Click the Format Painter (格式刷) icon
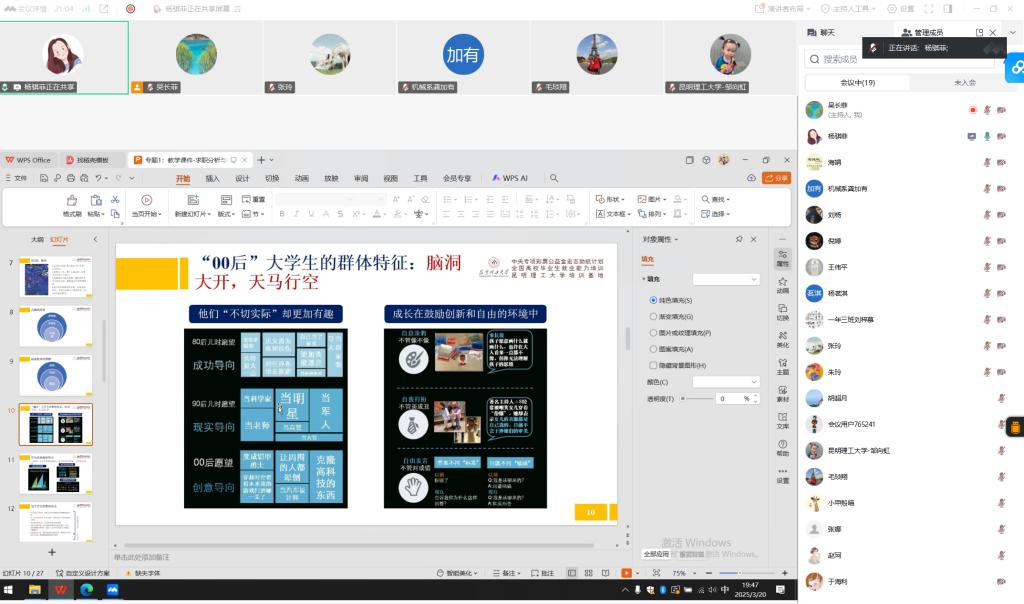 [72, 200]
